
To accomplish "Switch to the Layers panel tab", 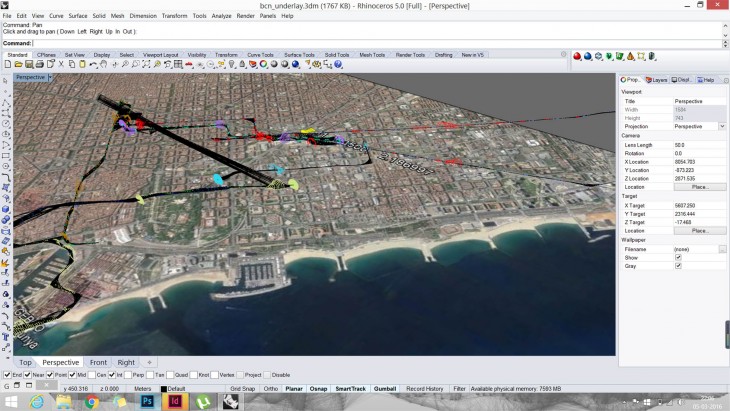I will pos(656,80).
